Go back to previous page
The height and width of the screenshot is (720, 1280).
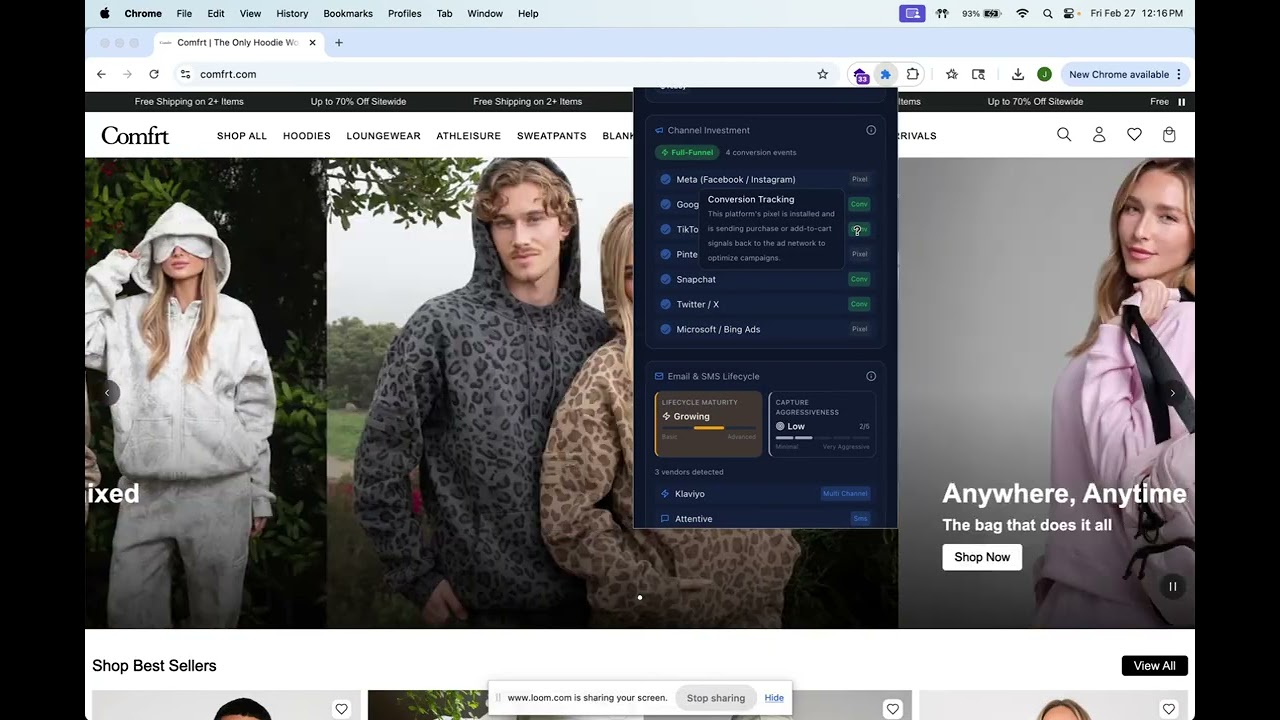101,74
